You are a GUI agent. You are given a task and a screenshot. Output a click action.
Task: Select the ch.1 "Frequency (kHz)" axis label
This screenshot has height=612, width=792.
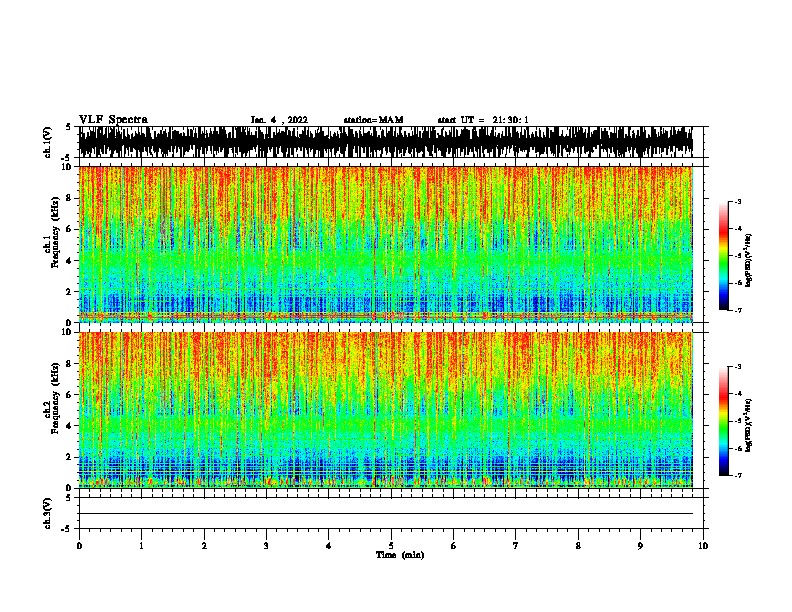point(55,232)
